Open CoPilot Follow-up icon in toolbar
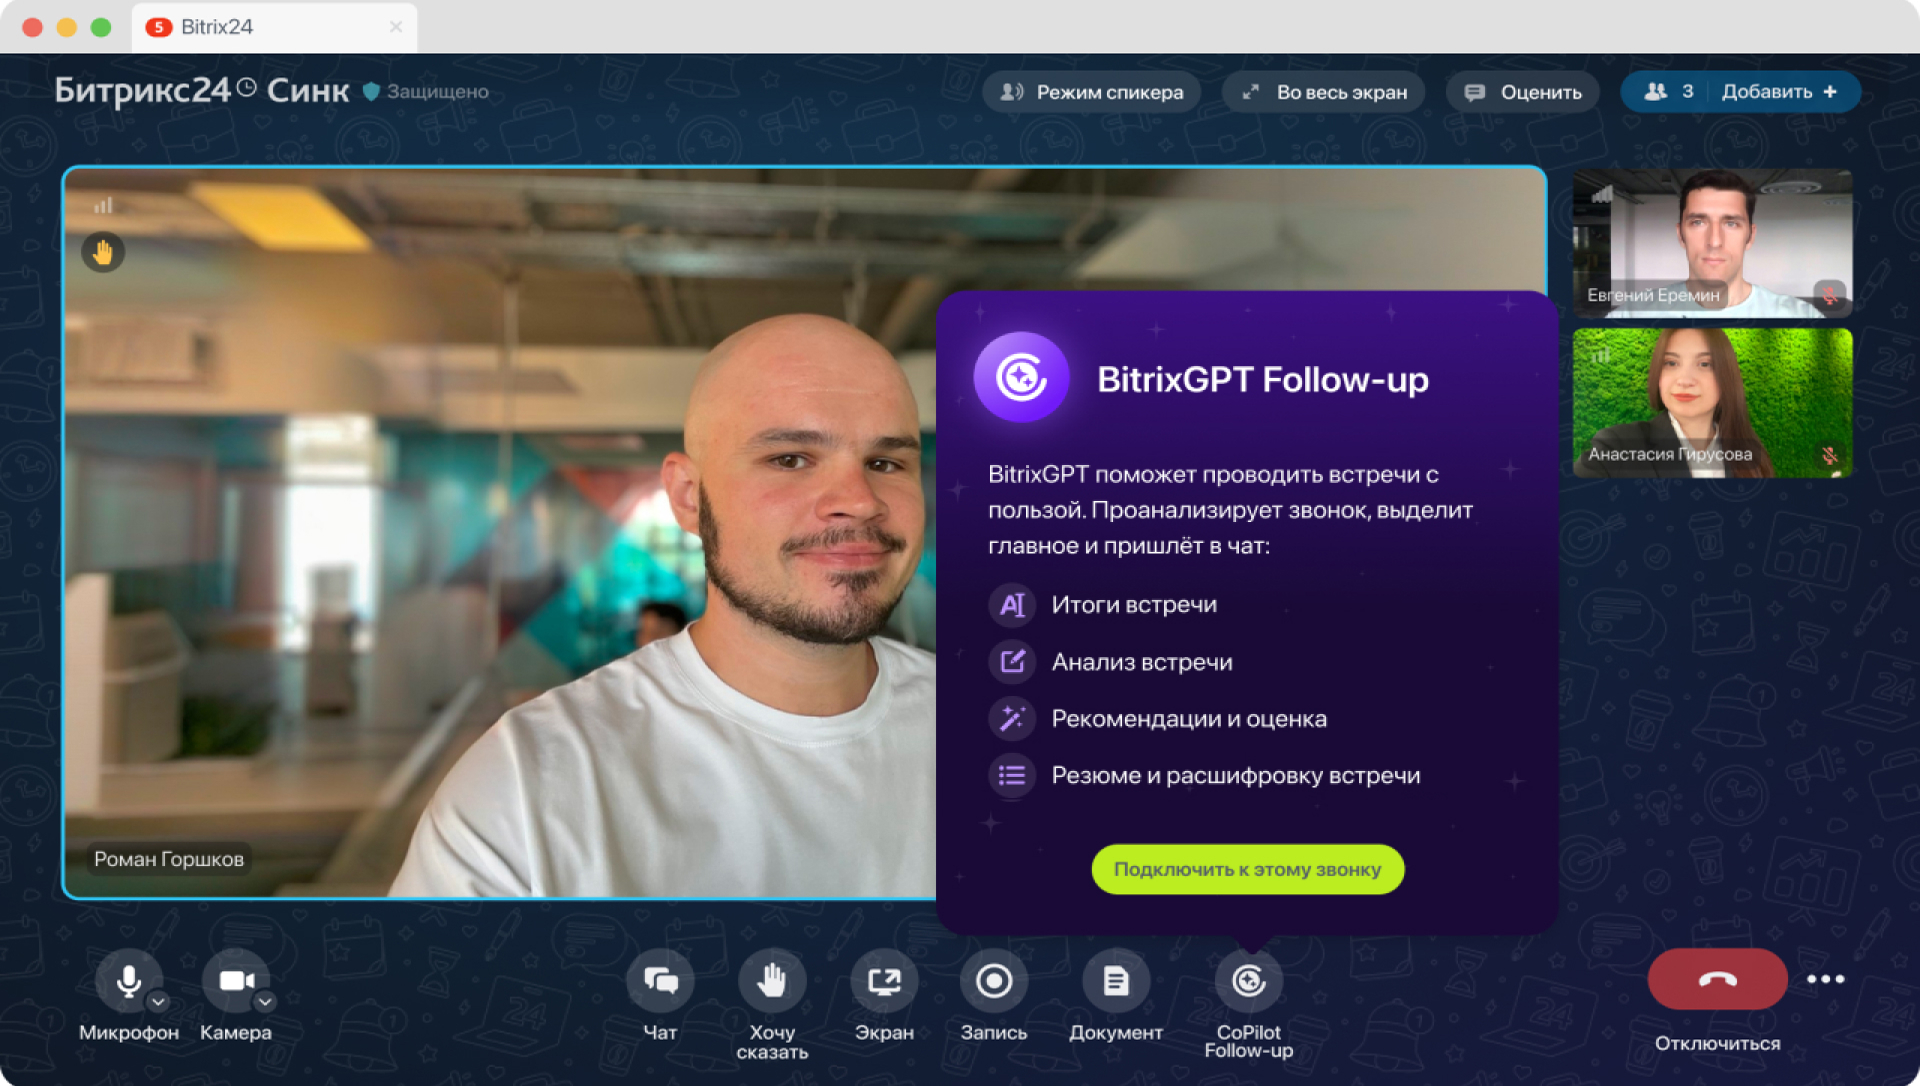Viewport: 1920px width, 1086px height. click(x=1248, y=981)
